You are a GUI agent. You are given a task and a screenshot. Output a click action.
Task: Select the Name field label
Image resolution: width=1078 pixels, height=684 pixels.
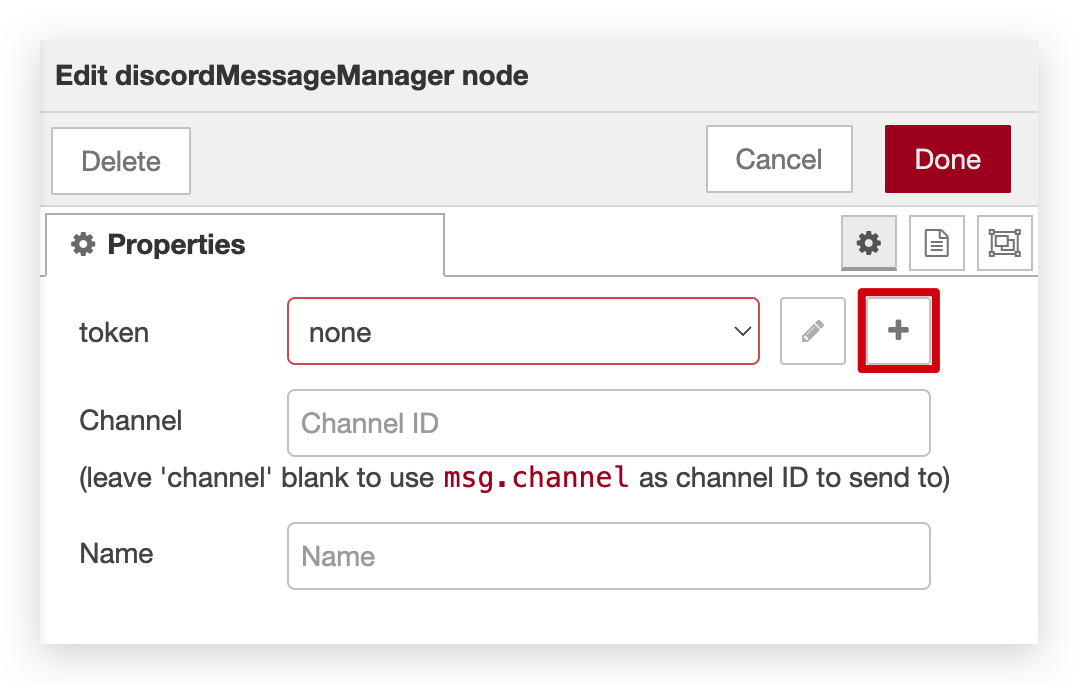point(116,553)
